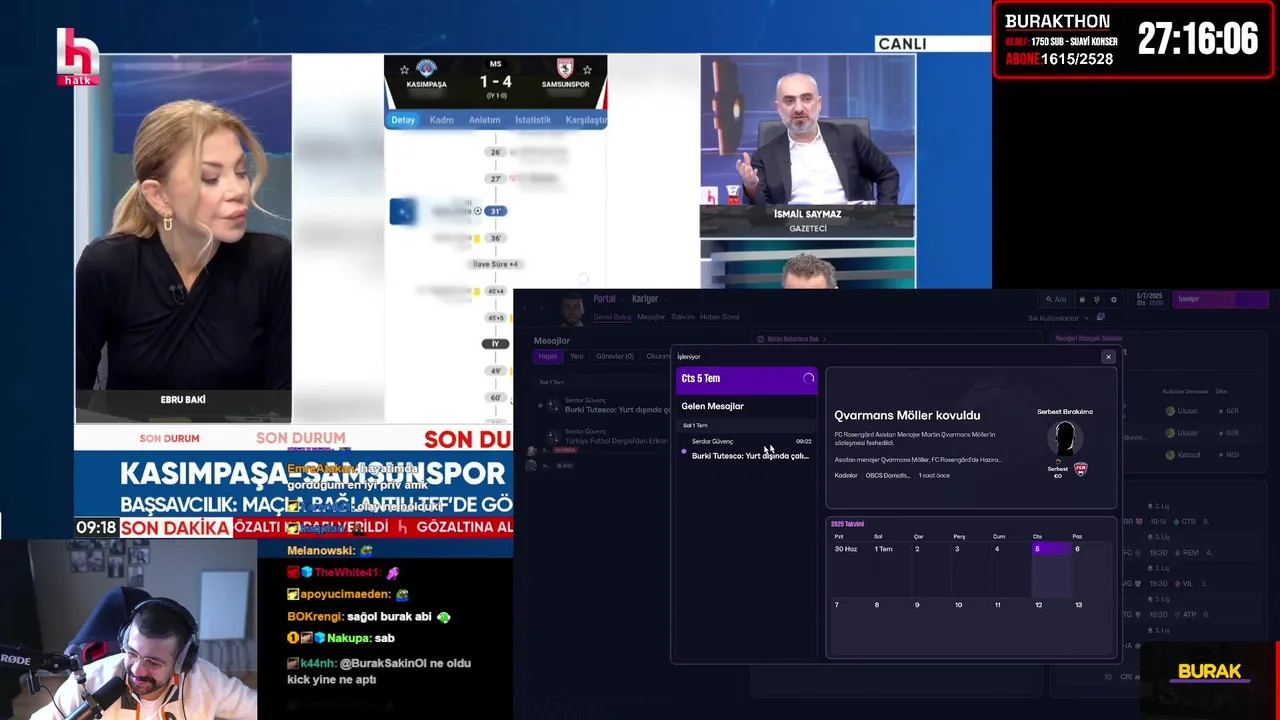The image size is (1280, 720).
Task: Select the İstatistik tab in match overlay
Action: click(532, 120)
